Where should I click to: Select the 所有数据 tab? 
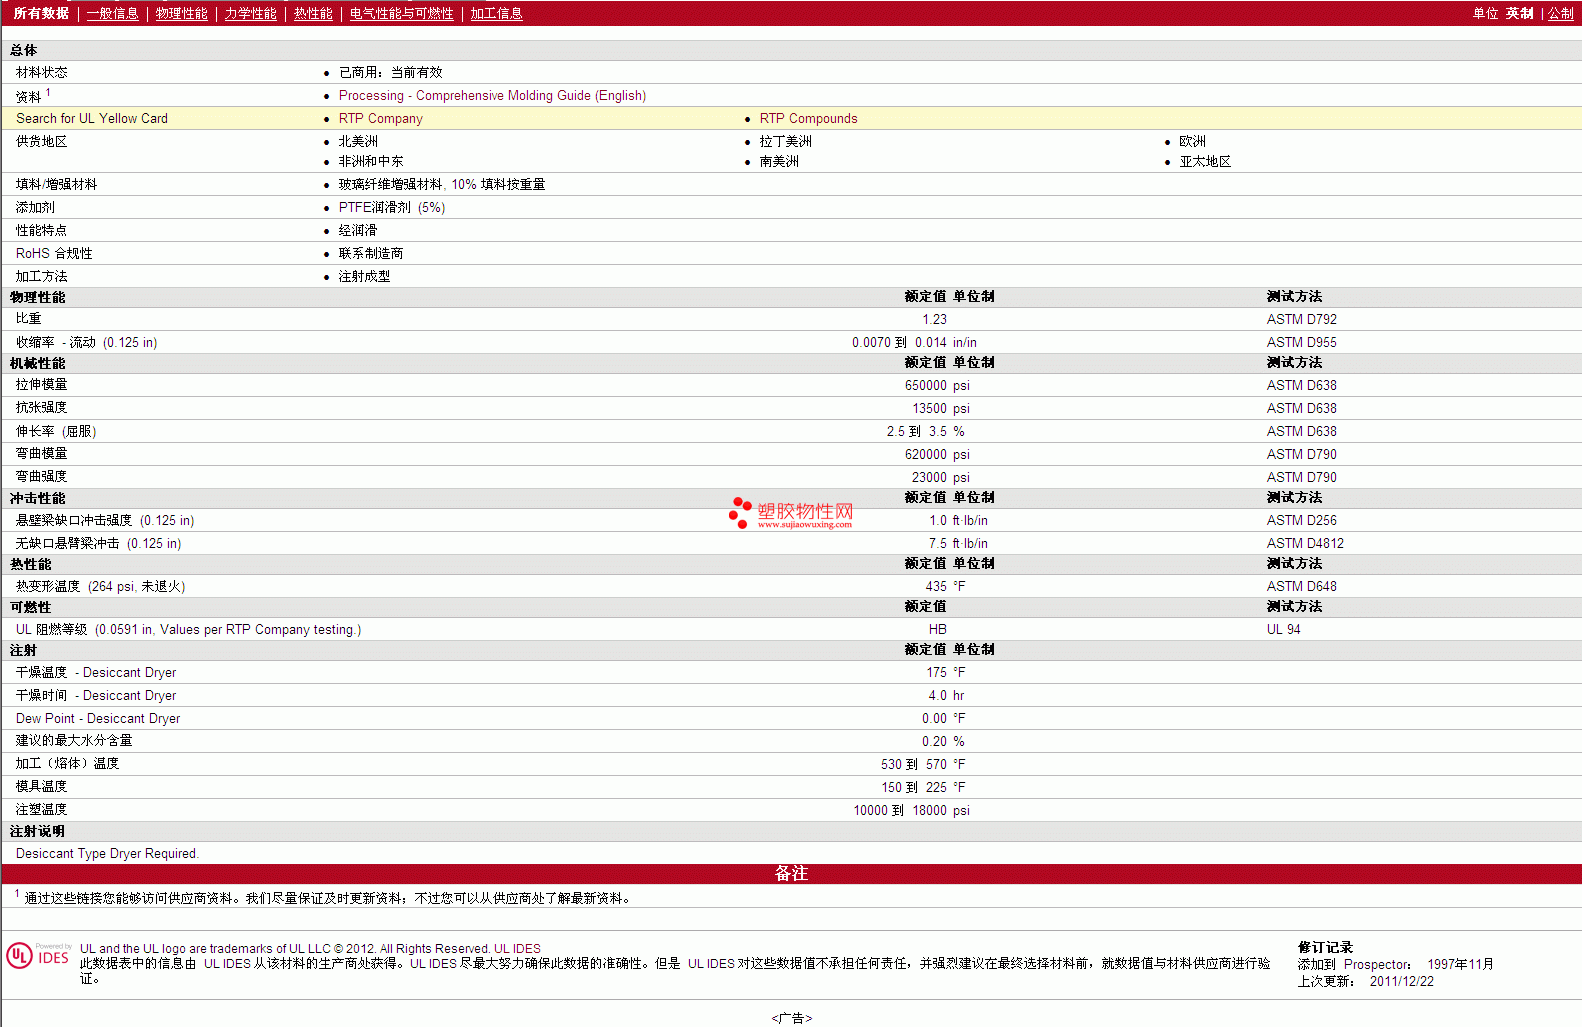point(41,14)
